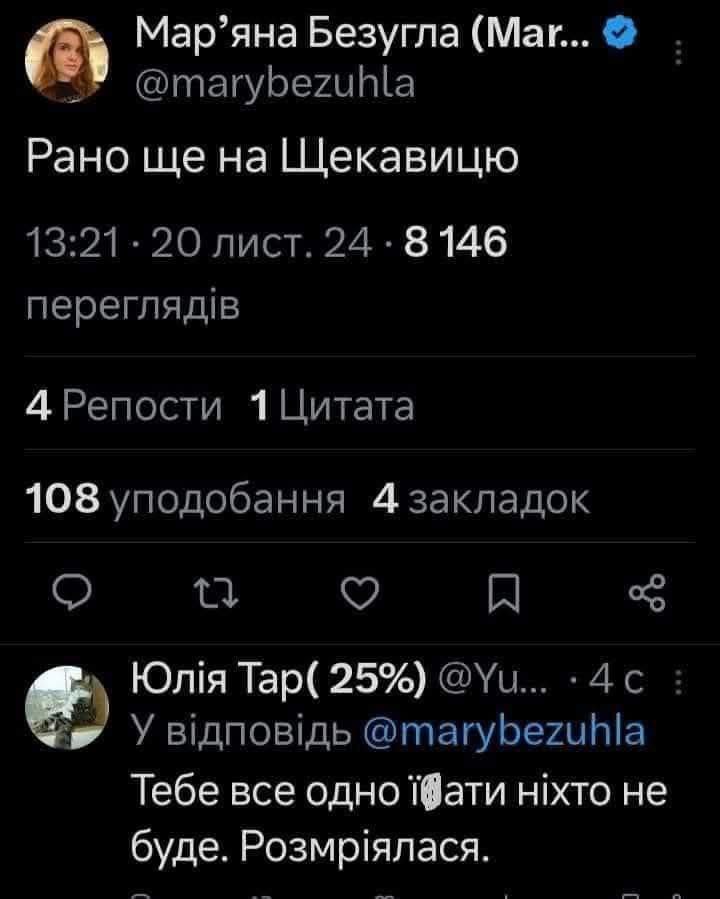Open Юлія Тар( 25%) display name
The width and height of the screenshot is (720, 899).
tap(279, 682)
